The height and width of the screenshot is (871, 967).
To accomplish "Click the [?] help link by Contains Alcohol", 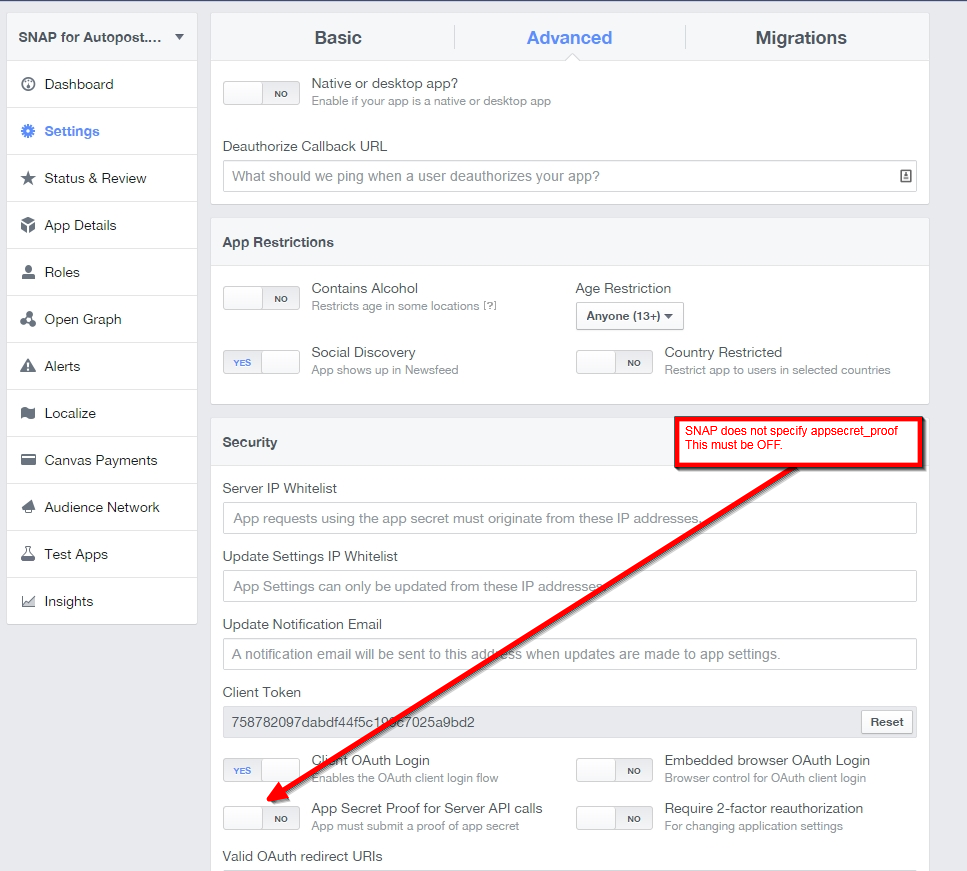I will pyautogui.click(x=490, y=305).
